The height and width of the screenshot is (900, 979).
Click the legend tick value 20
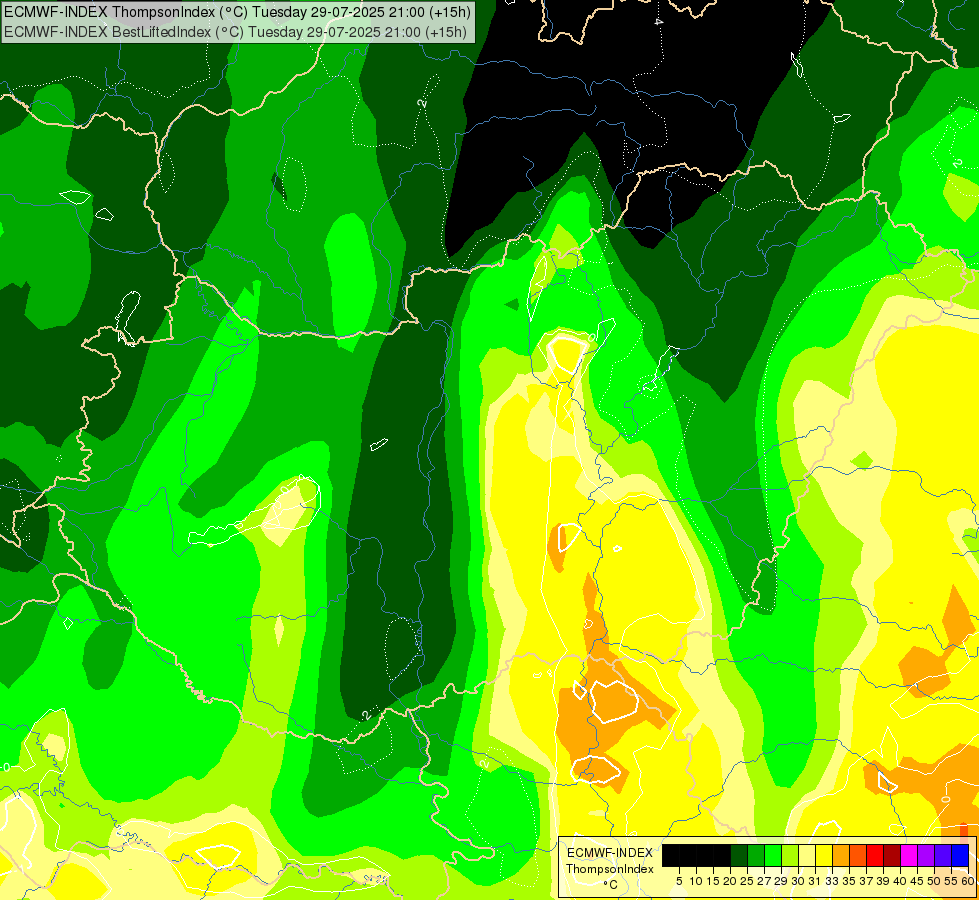[x=730, y=881]
